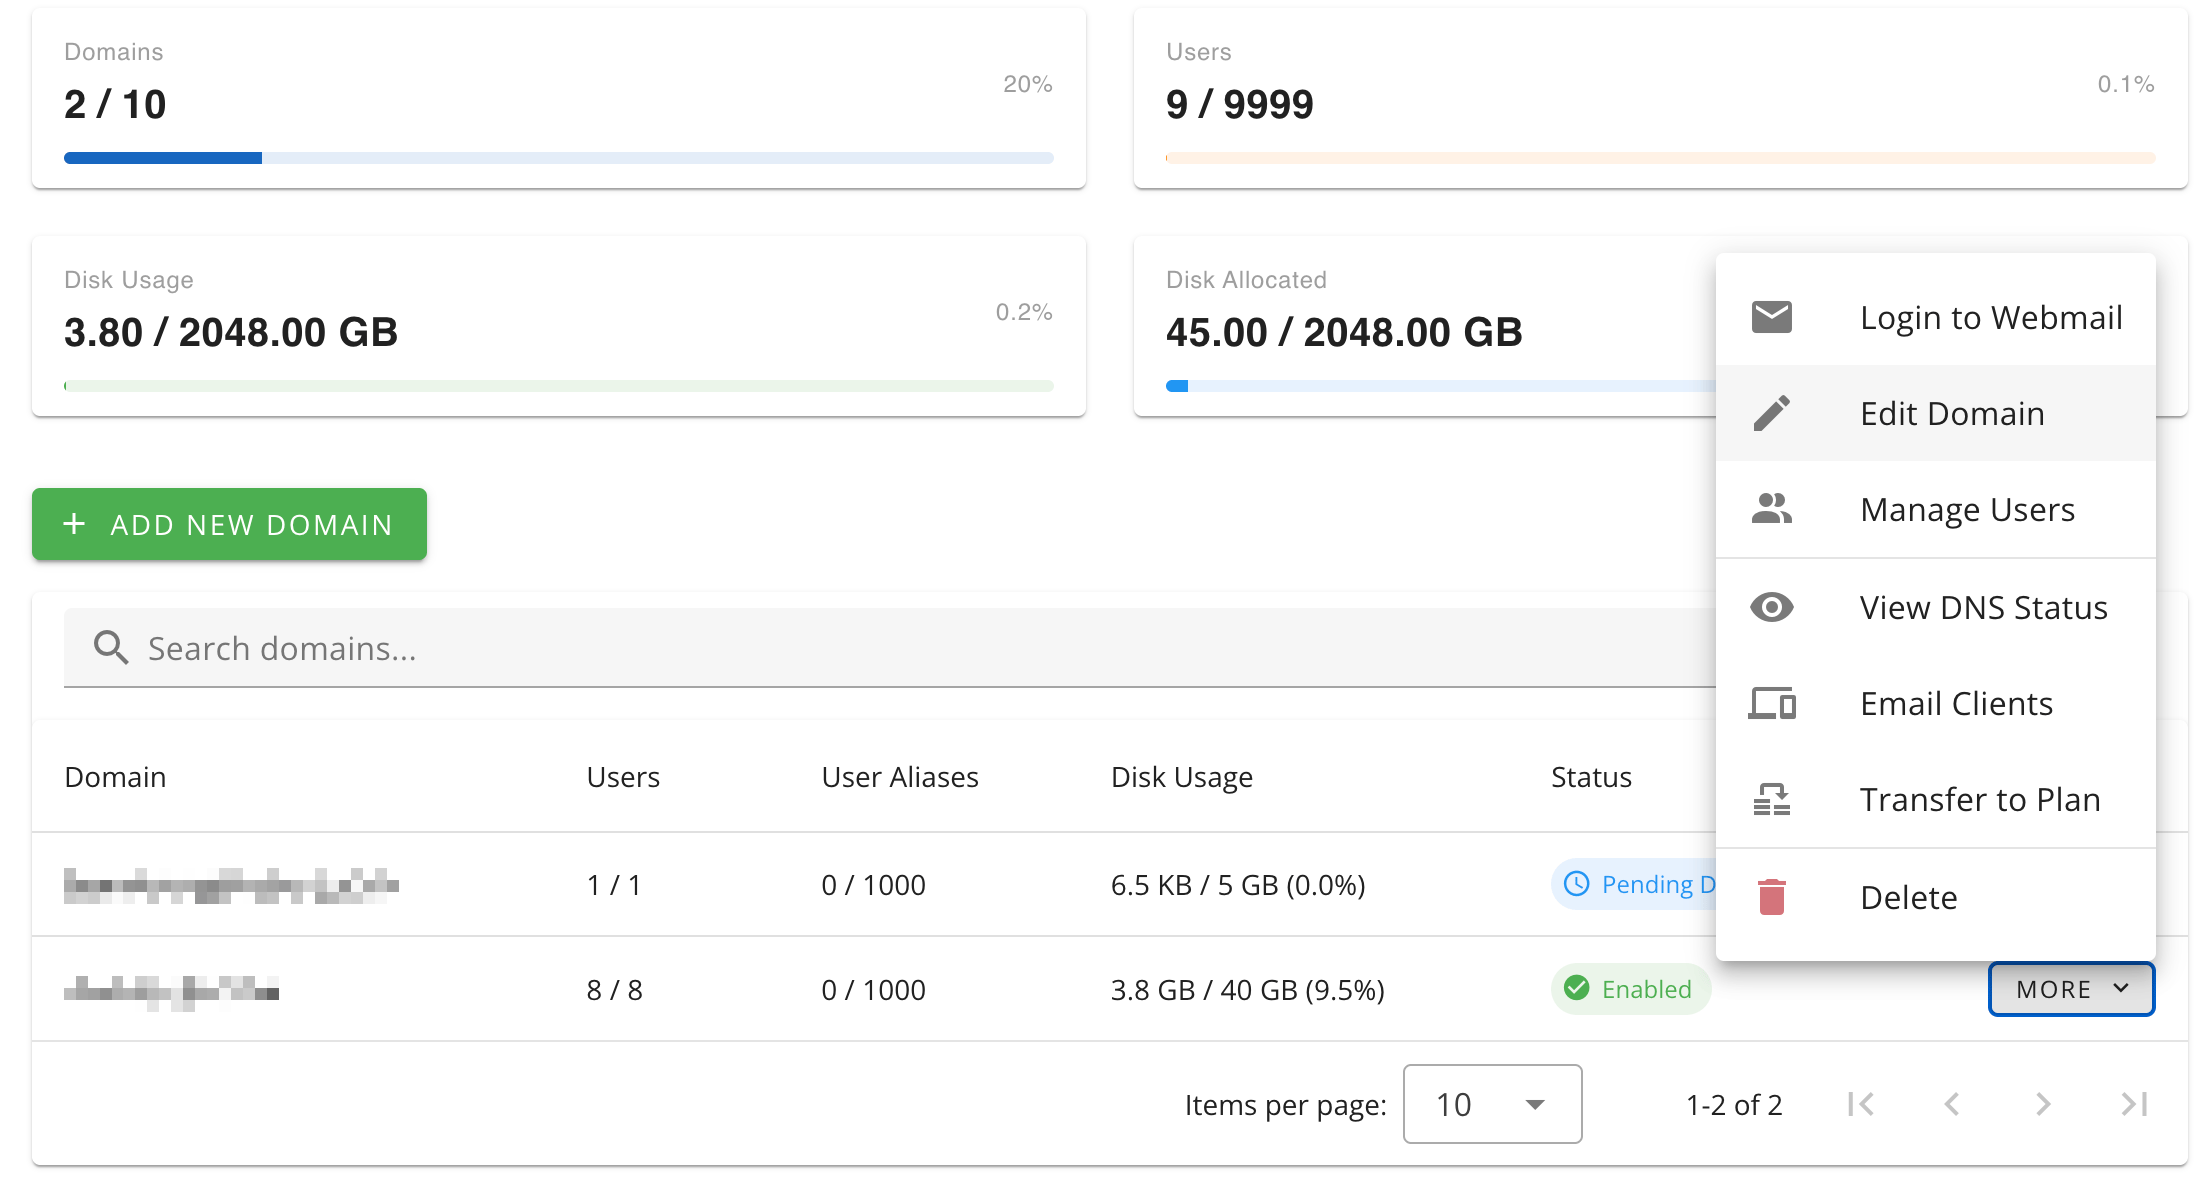Sort by the Domain column header
This screenshot has height=1188, width=2206.
(115, 777)
